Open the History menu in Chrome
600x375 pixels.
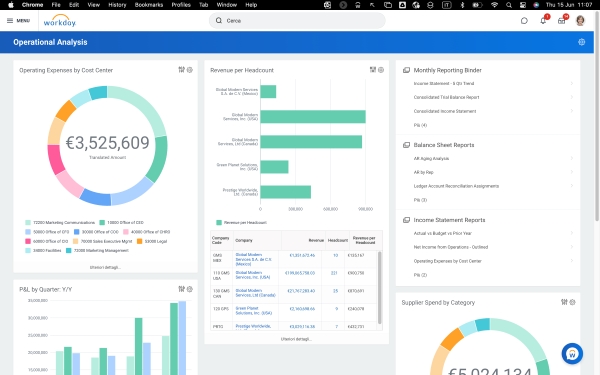point(117,5)
